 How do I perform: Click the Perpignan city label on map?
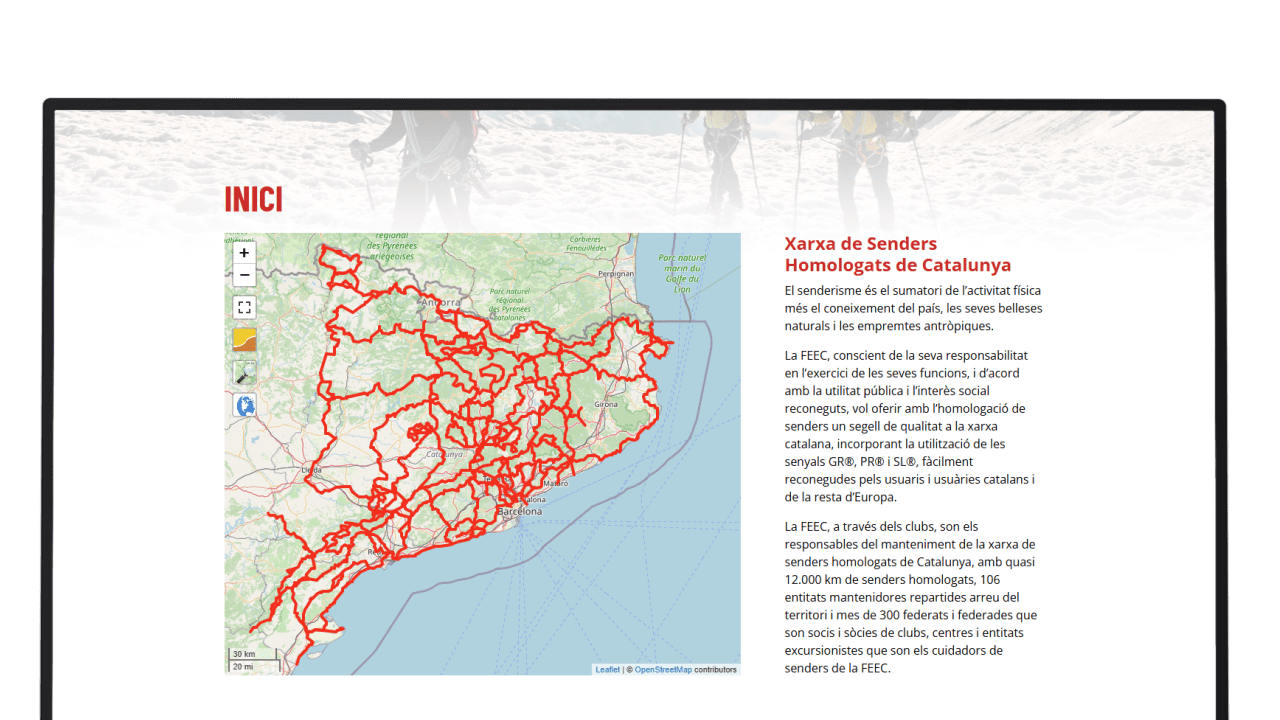(615, 273)
